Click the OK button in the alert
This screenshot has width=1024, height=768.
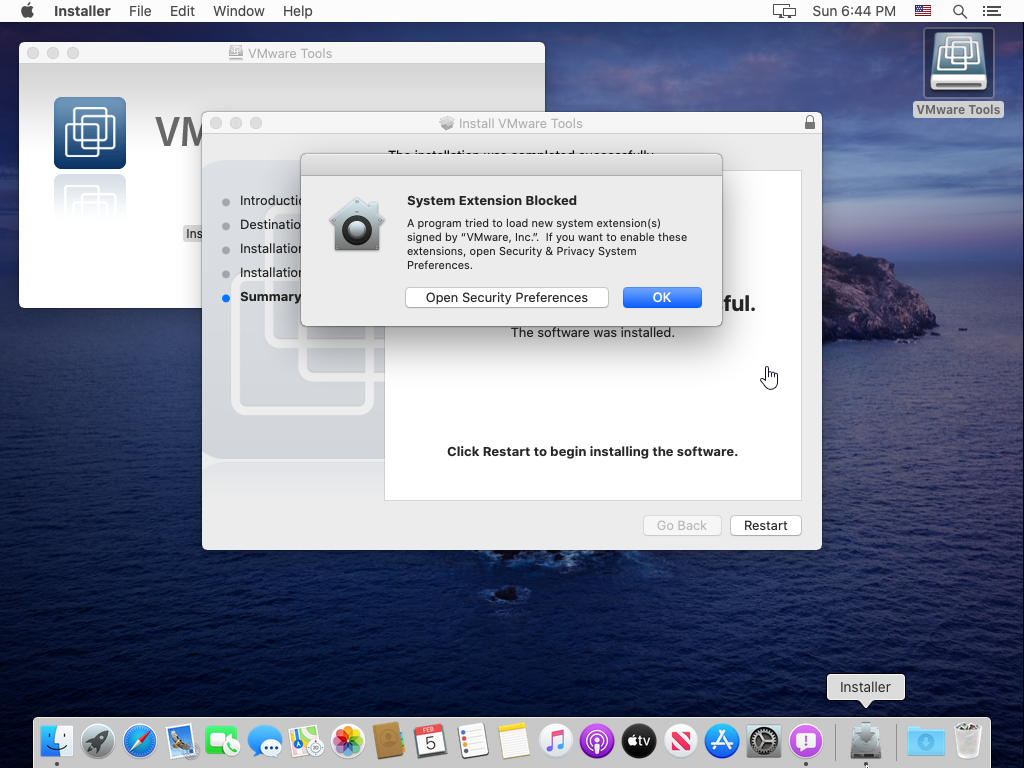coord(661,298)
